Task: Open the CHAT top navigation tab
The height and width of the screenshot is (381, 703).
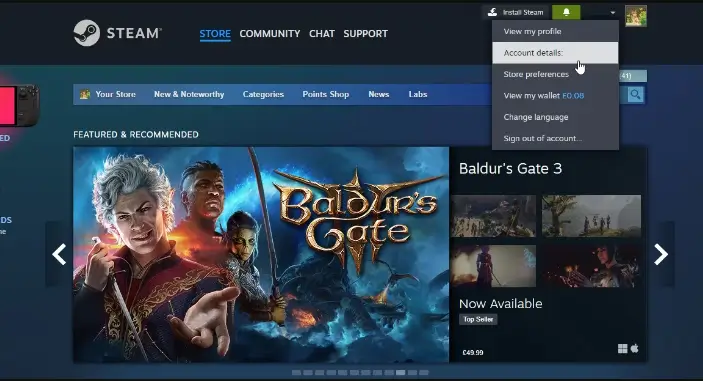Action: tap(322, 34)
